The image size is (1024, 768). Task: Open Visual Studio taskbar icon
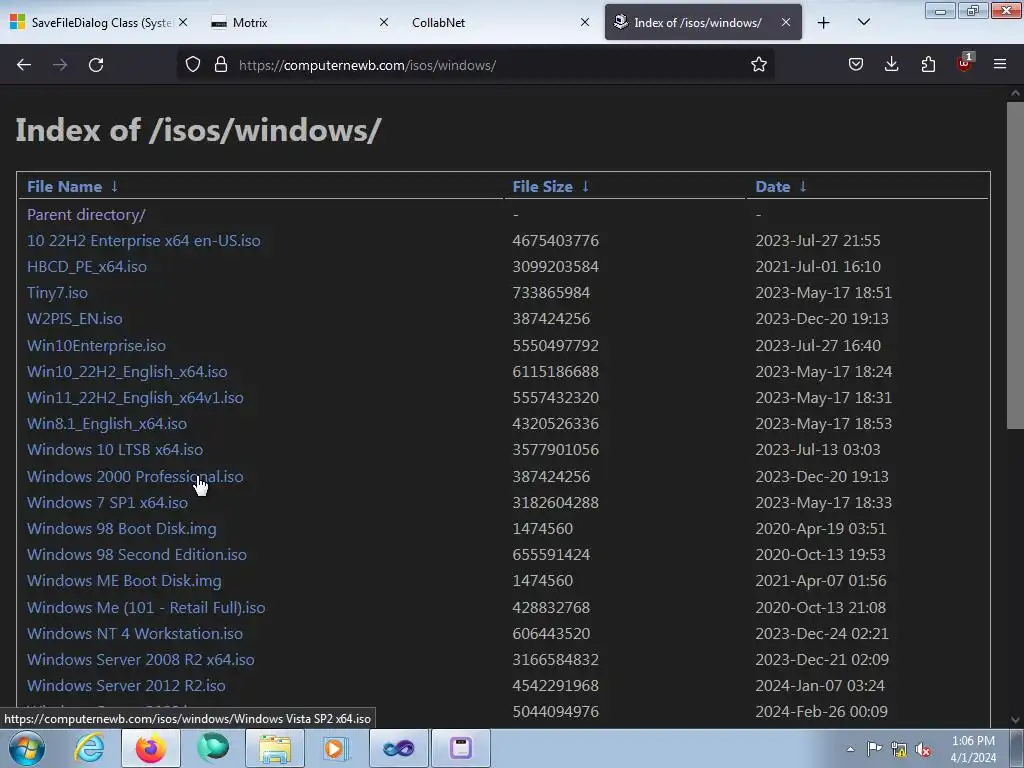click(399, 748)
